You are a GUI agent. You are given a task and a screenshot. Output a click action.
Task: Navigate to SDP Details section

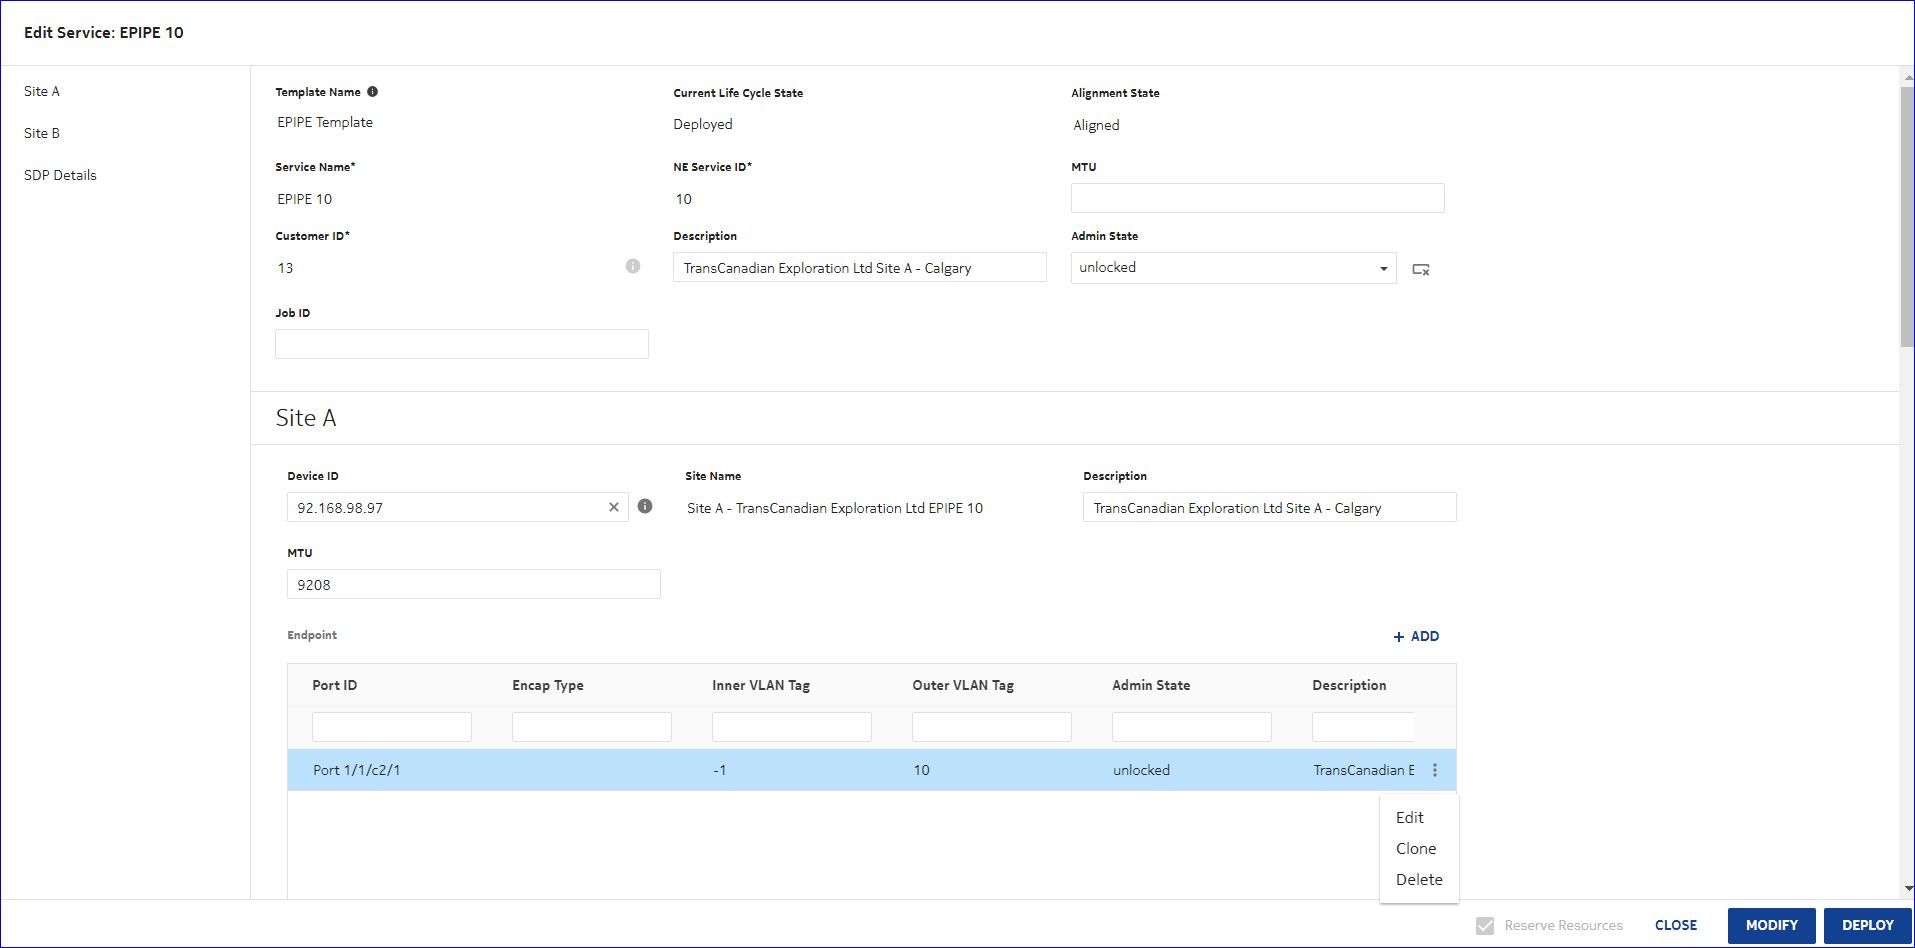coord(60,175)
